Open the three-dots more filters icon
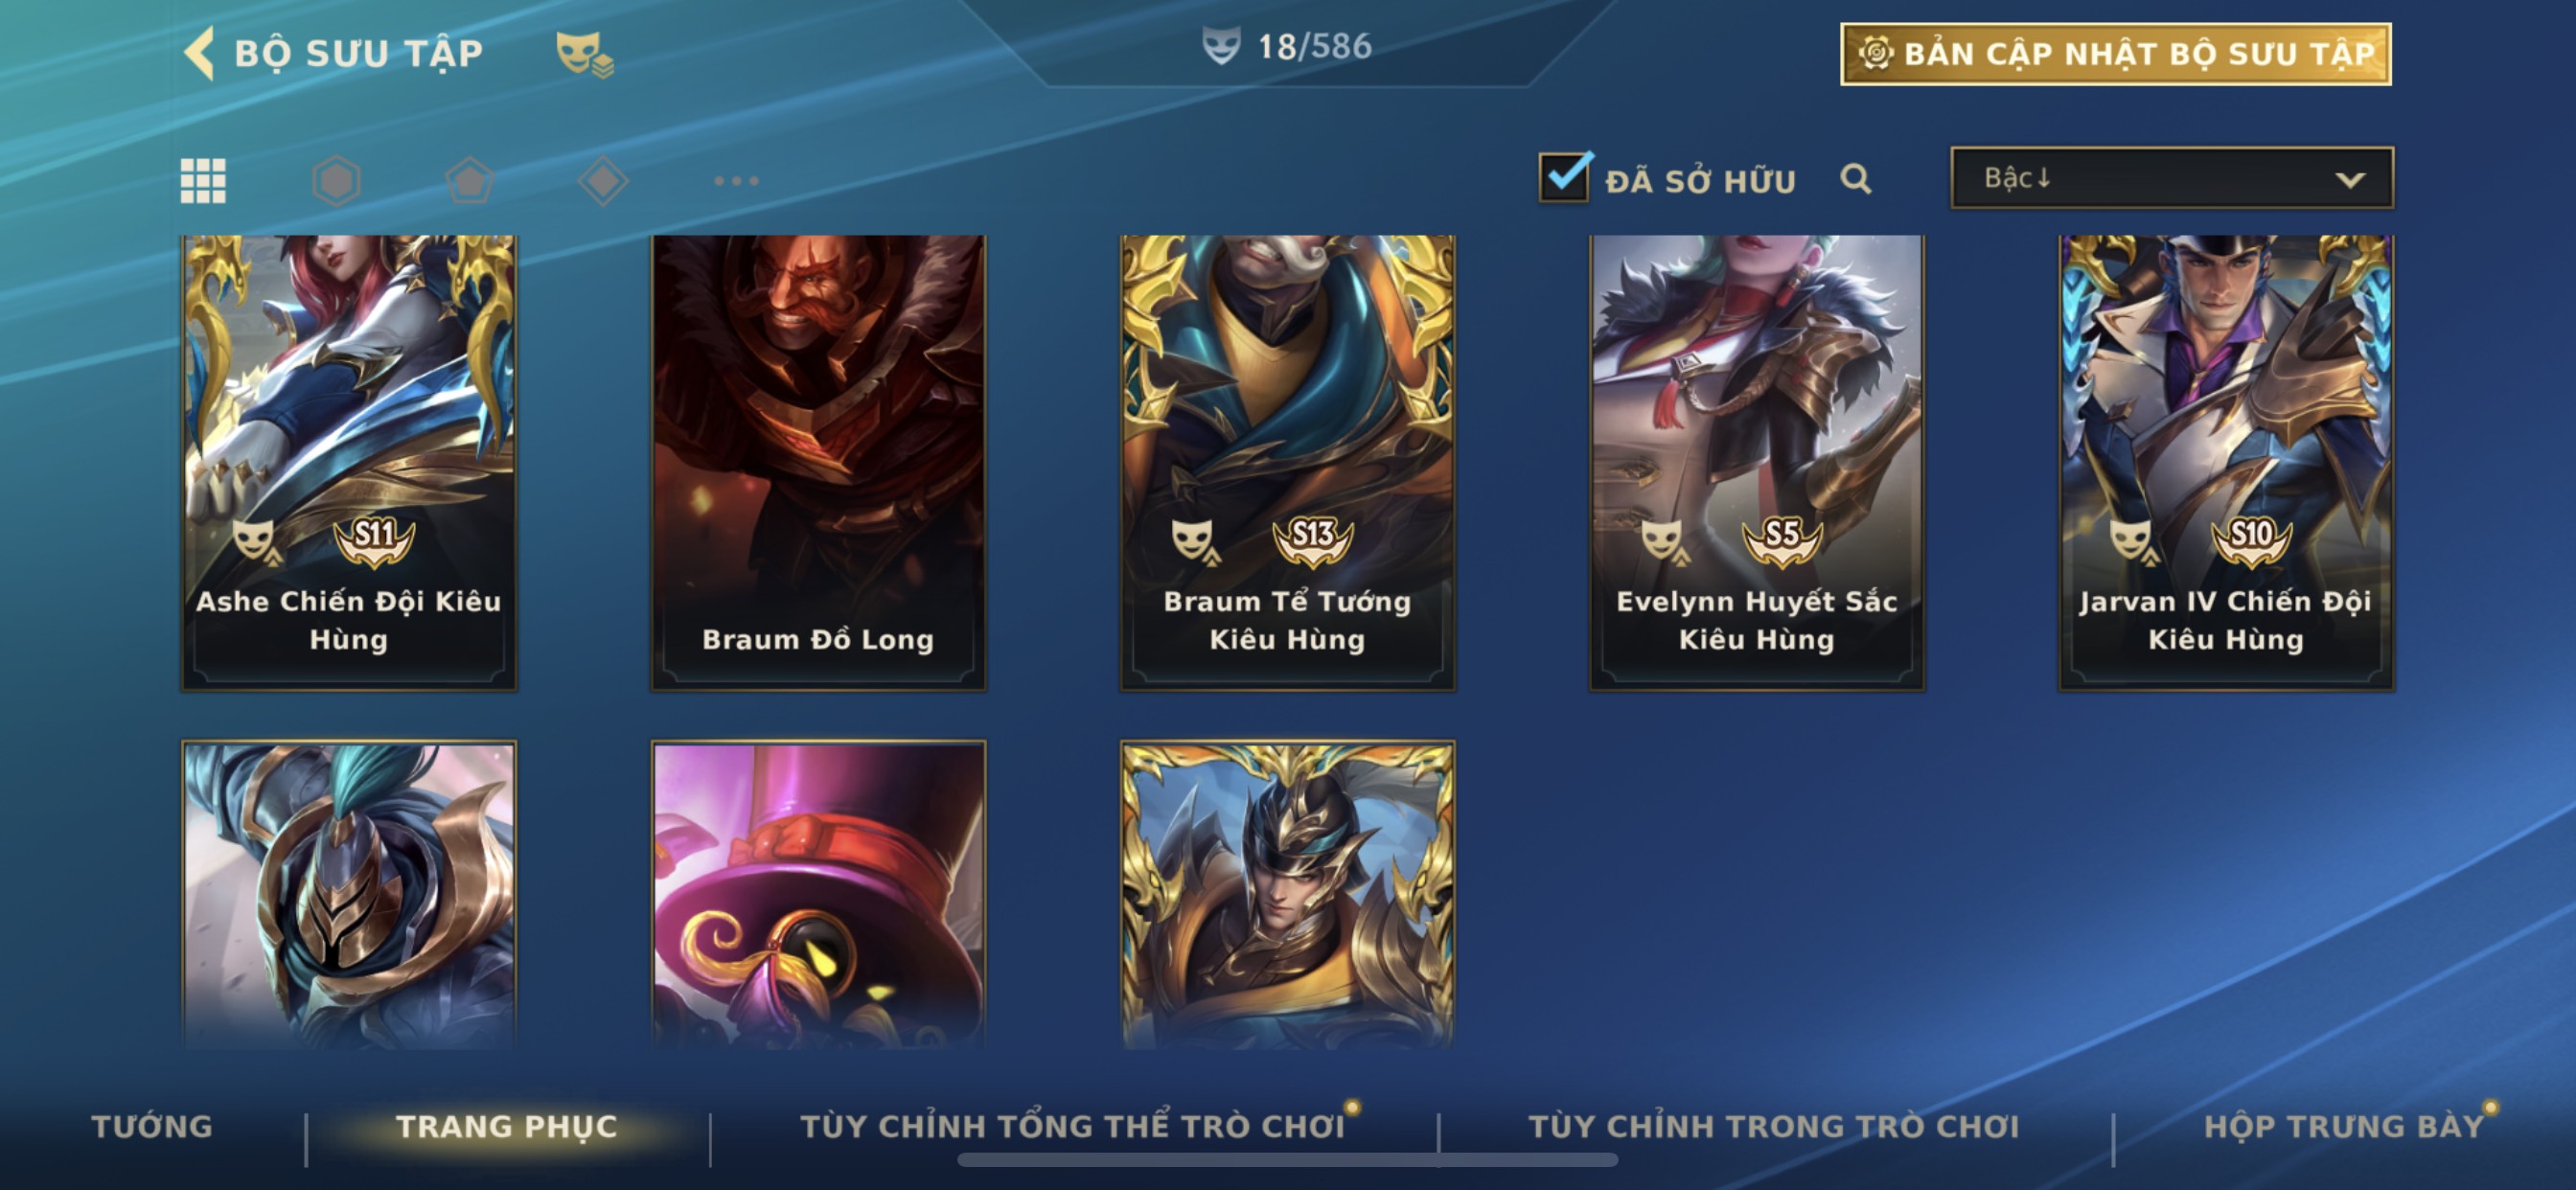Image resolution: width=2576 pixels, height=1190 pixels. click(736, 181)
